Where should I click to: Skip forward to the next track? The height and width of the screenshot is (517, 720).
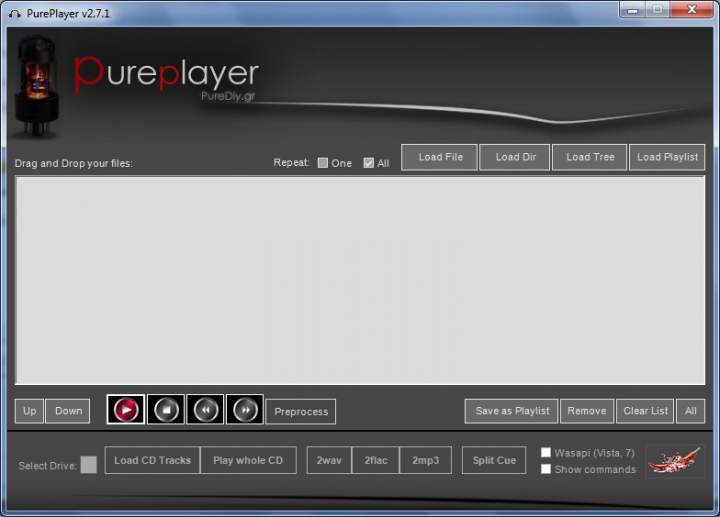pos(245,409)
